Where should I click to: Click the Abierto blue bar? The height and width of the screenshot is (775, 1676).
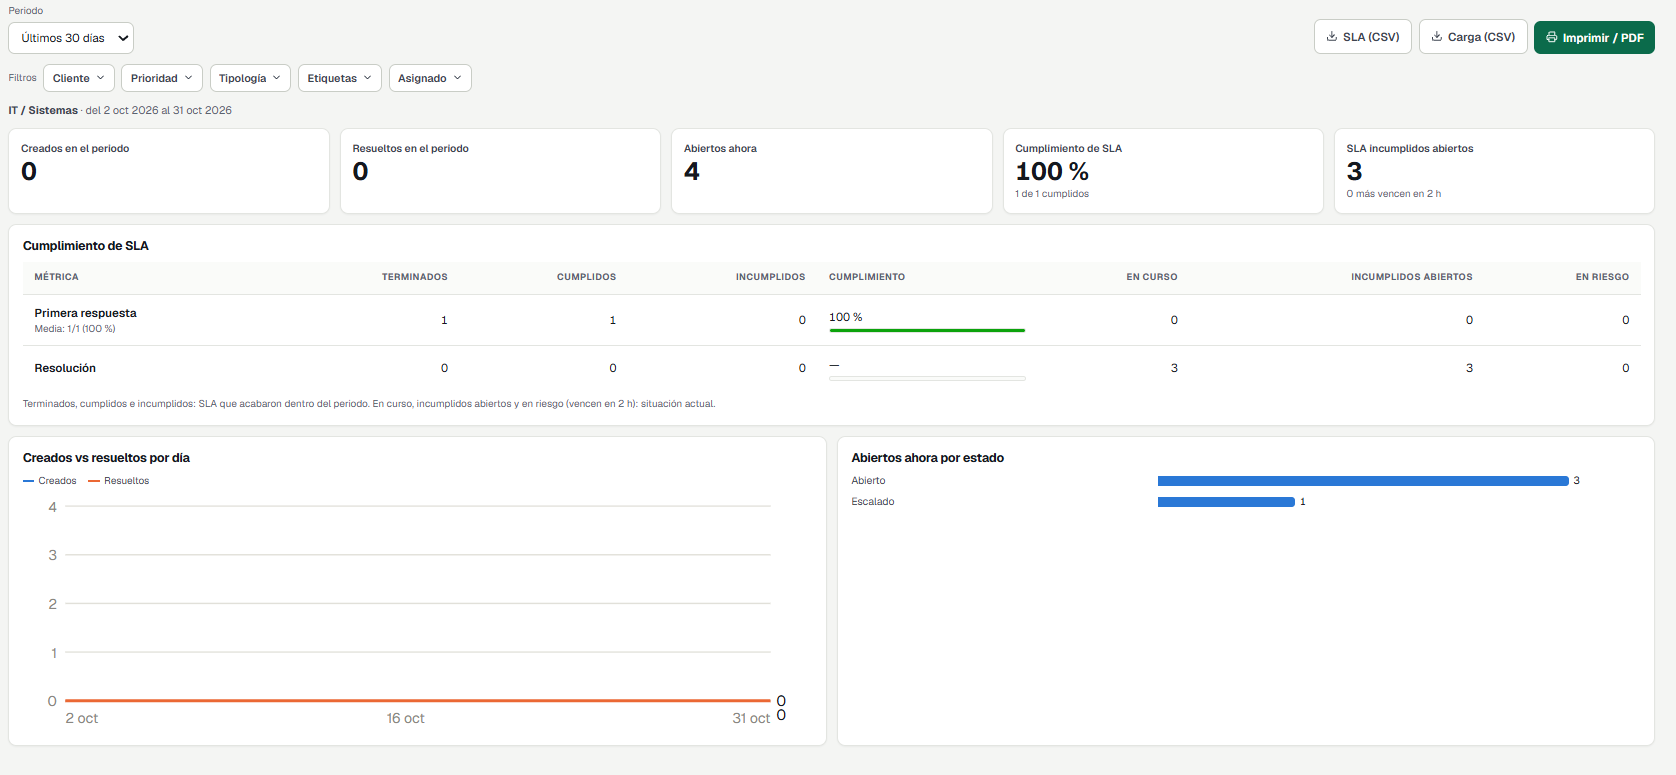coord(1363,481)
